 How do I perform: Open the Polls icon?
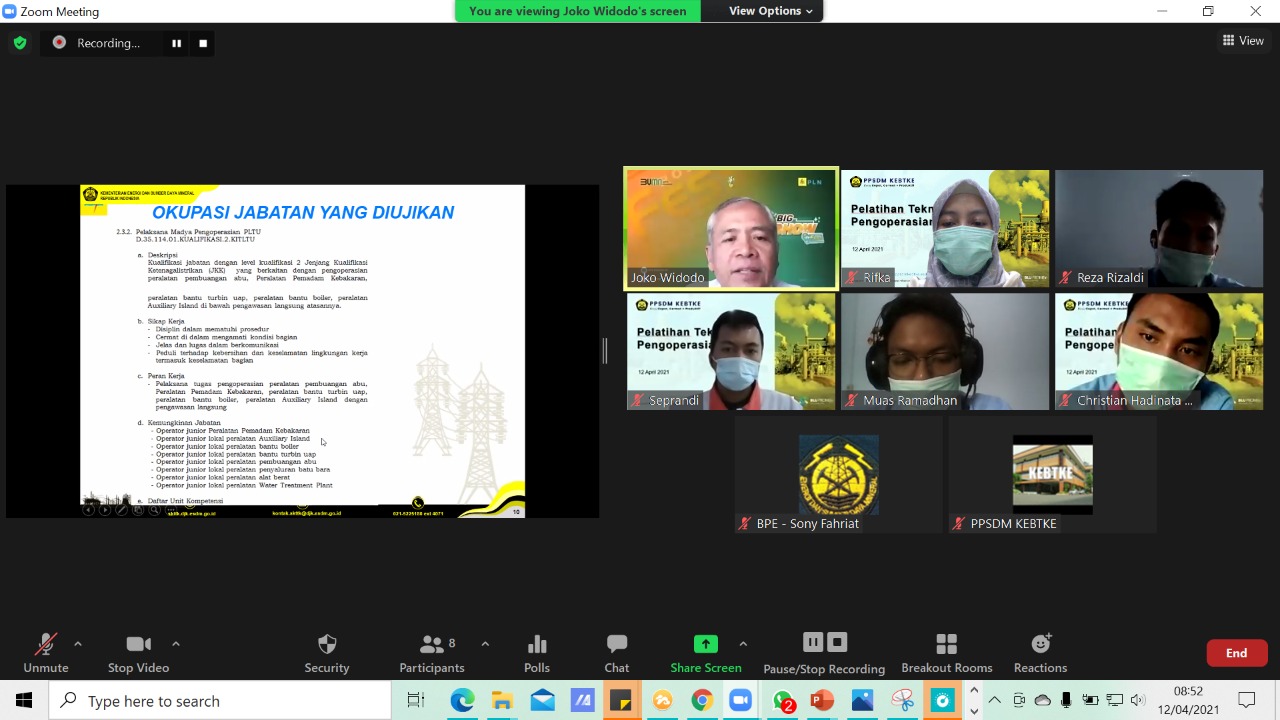[537, 653]
